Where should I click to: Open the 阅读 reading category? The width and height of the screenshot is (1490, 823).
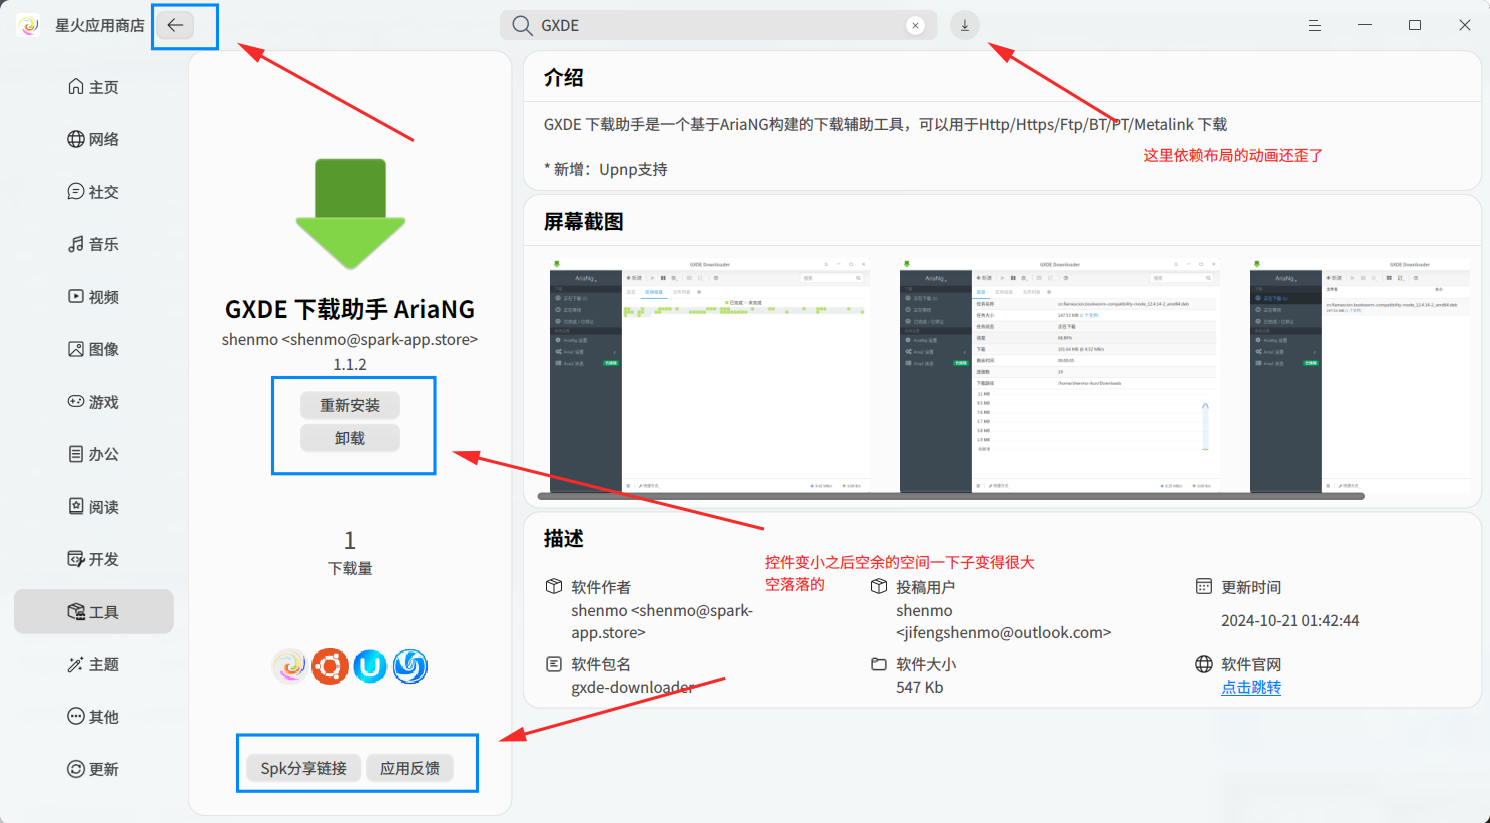click(x=94, y=507)
